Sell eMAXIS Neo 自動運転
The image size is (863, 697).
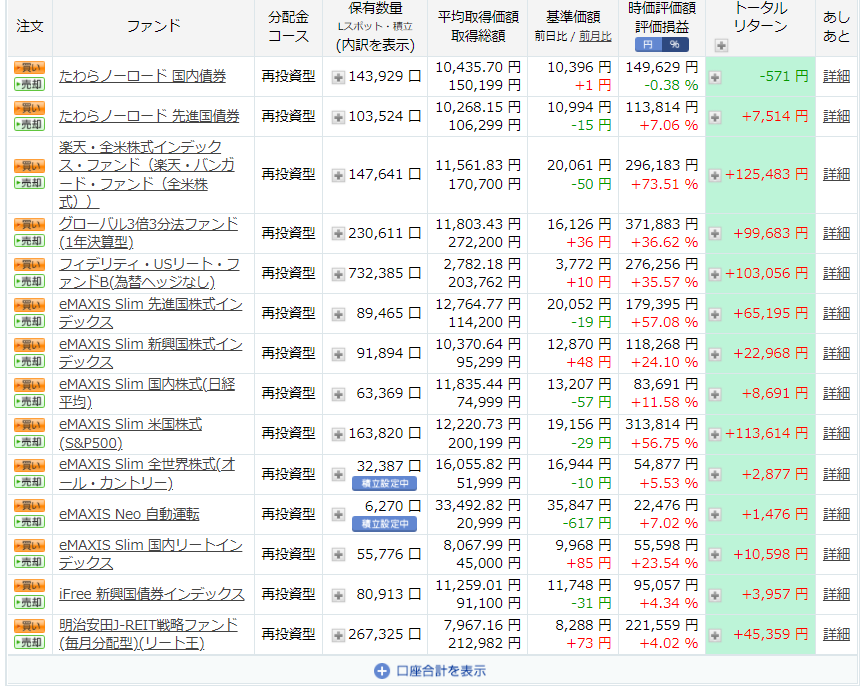click(29, 522)
